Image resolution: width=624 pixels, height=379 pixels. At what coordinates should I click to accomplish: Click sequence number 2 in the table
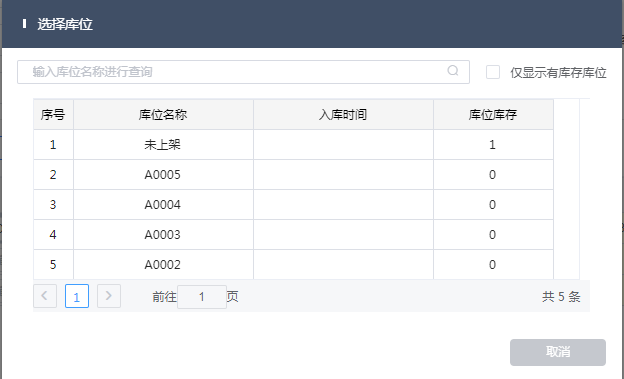tap(53, 174)
